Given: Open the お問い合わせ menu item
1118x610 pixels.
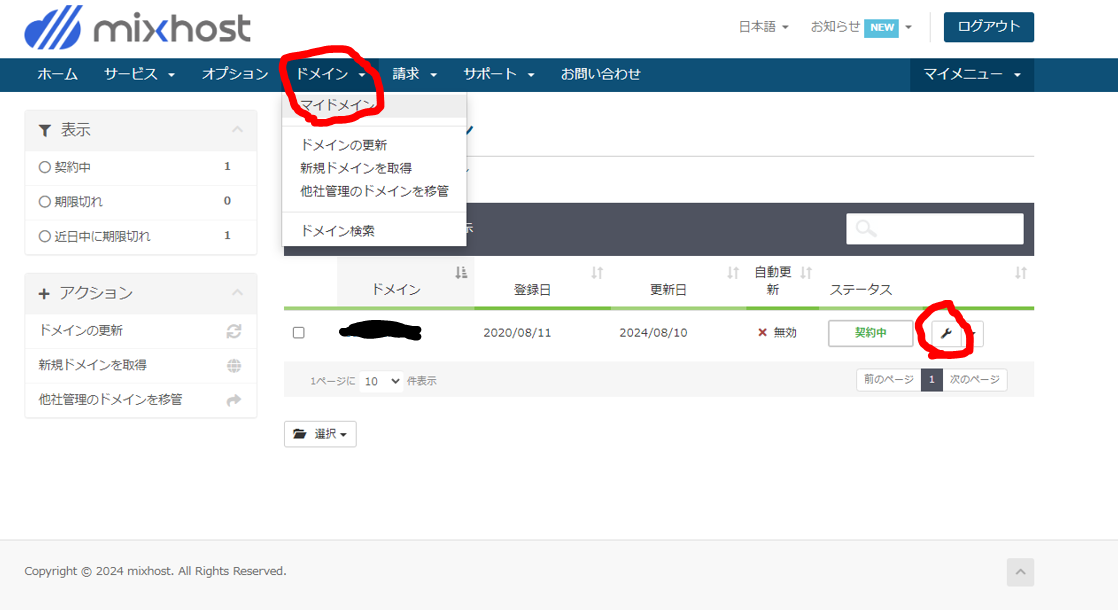Looking at the screenshot, I should tap(600, 75).
